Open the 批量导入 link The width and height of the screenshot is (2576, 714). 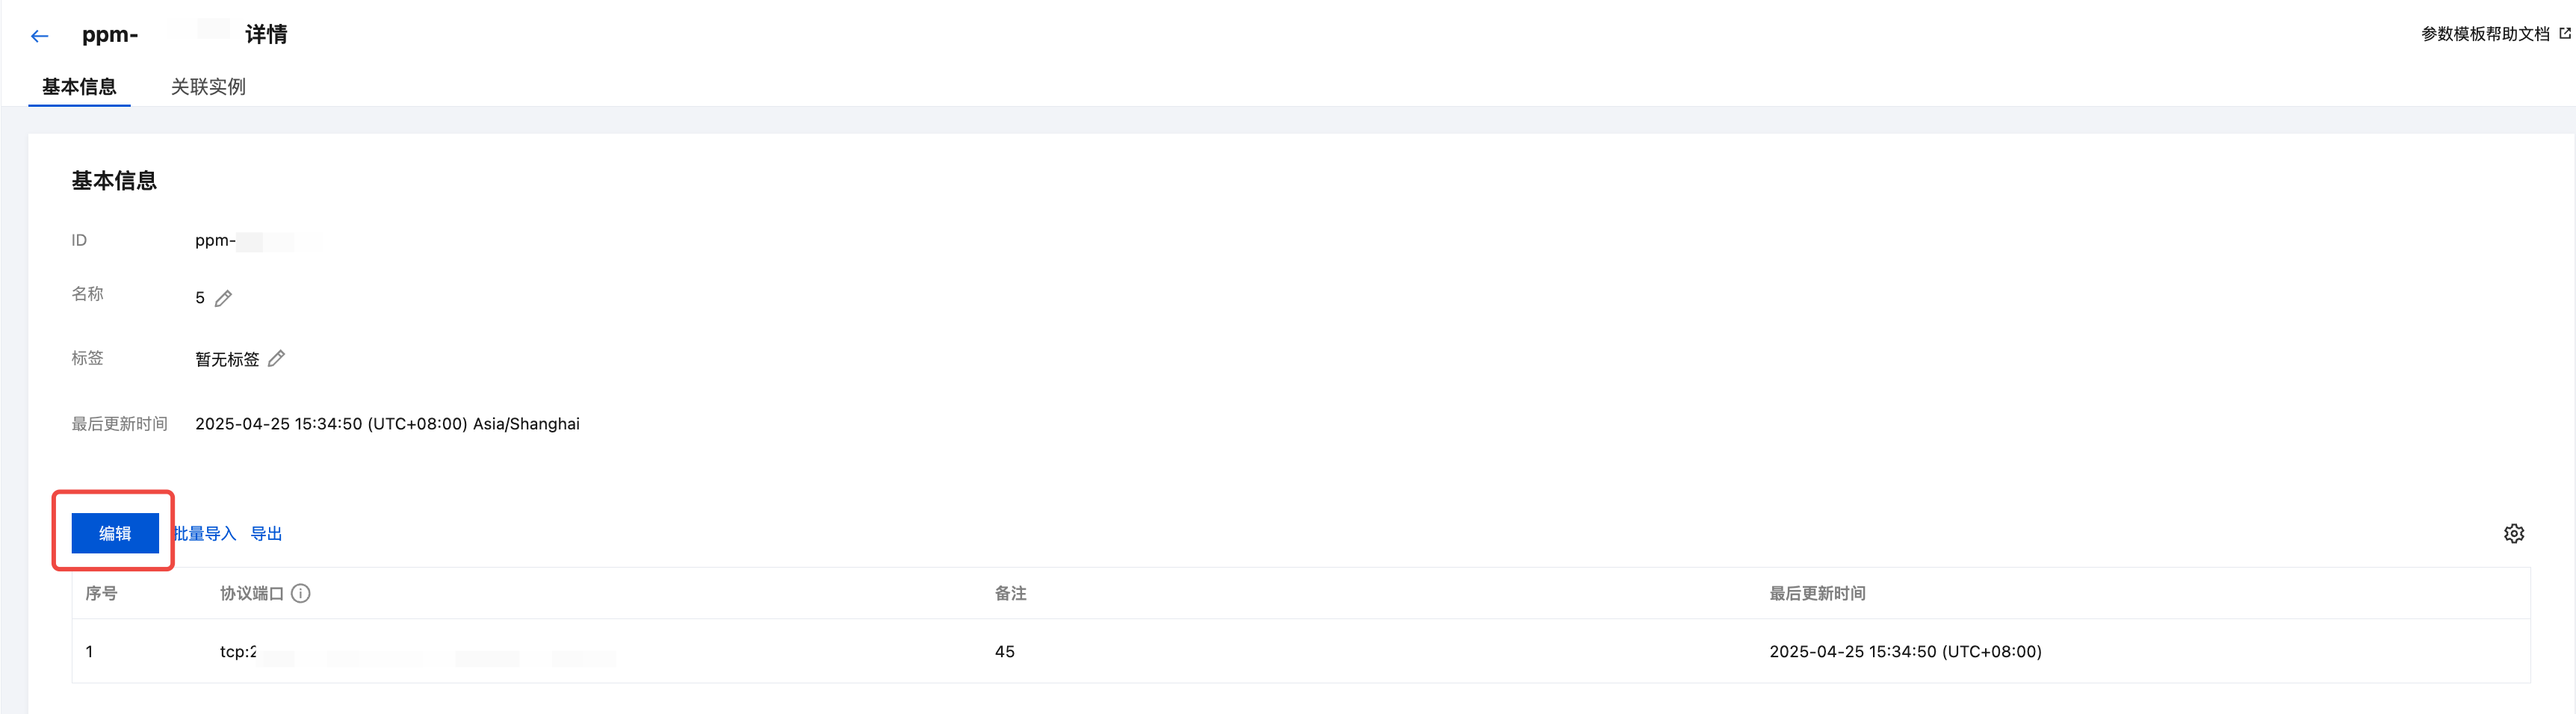(x=205, y=534)
